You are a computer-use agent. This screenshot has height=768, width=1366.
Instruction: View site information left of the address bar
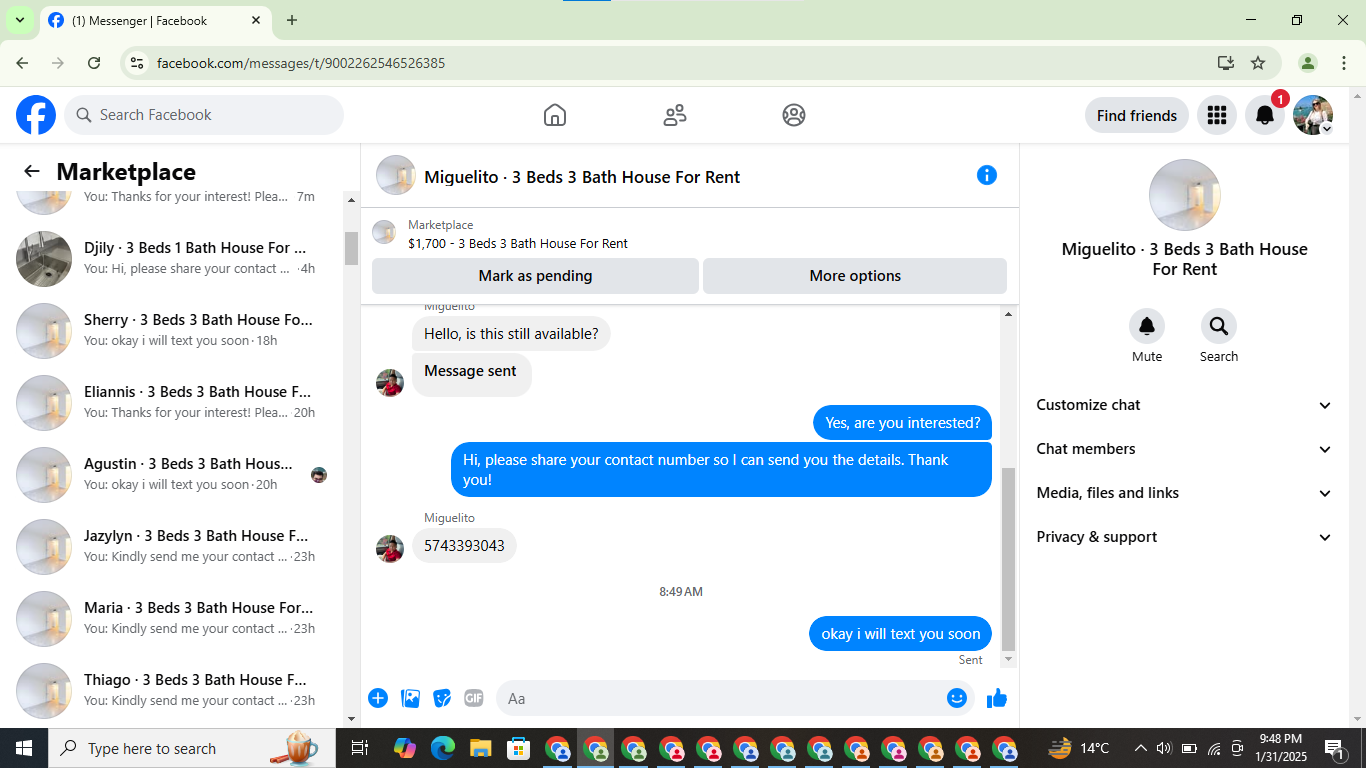[x=137, y=63]
